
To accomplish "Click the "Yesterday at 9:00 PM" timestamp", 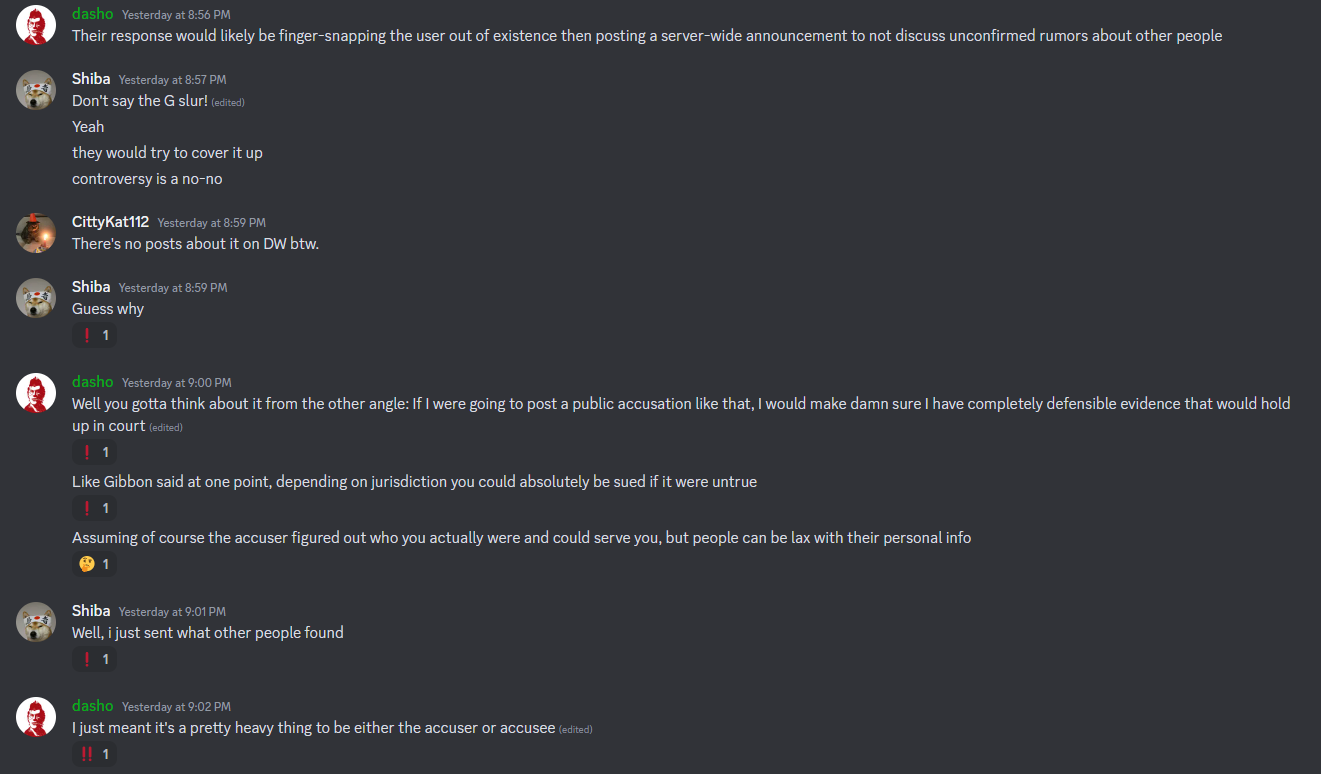I will pos(176,383).
